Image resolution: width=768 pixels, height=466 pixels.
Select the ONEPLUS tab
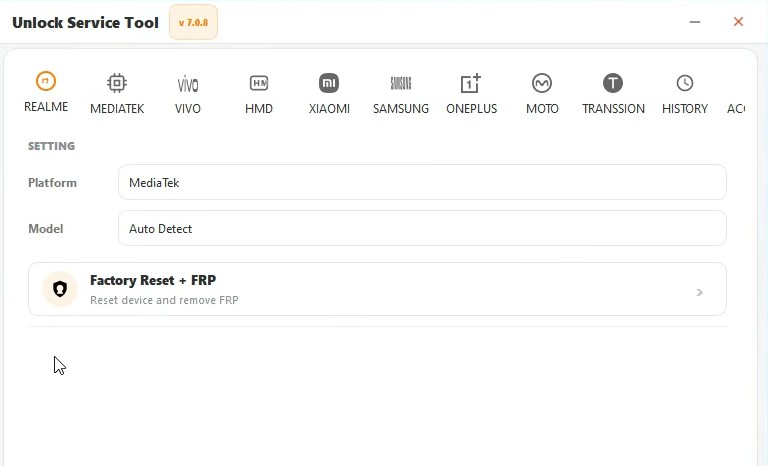click(x=471, y=94)
